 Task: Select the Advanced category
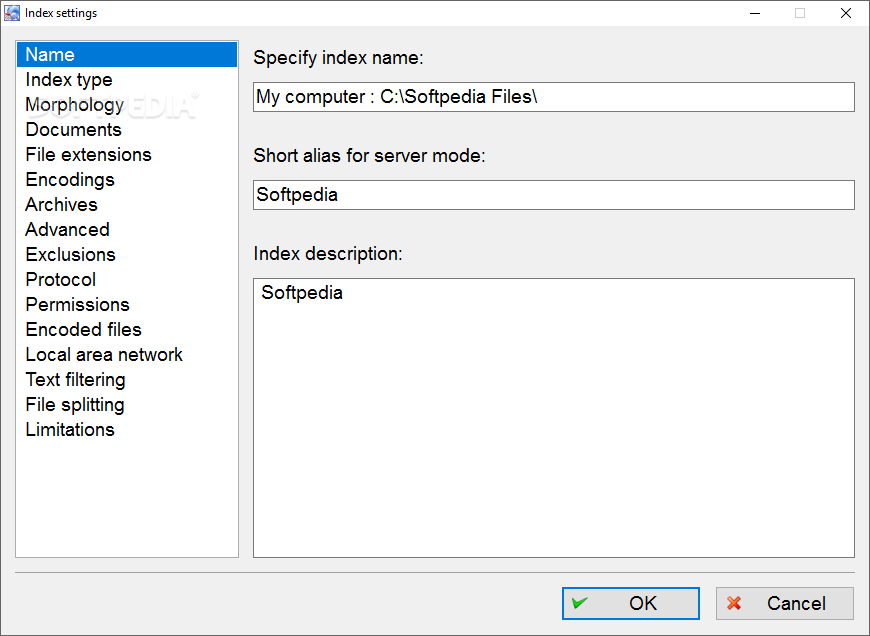[127, 229]
